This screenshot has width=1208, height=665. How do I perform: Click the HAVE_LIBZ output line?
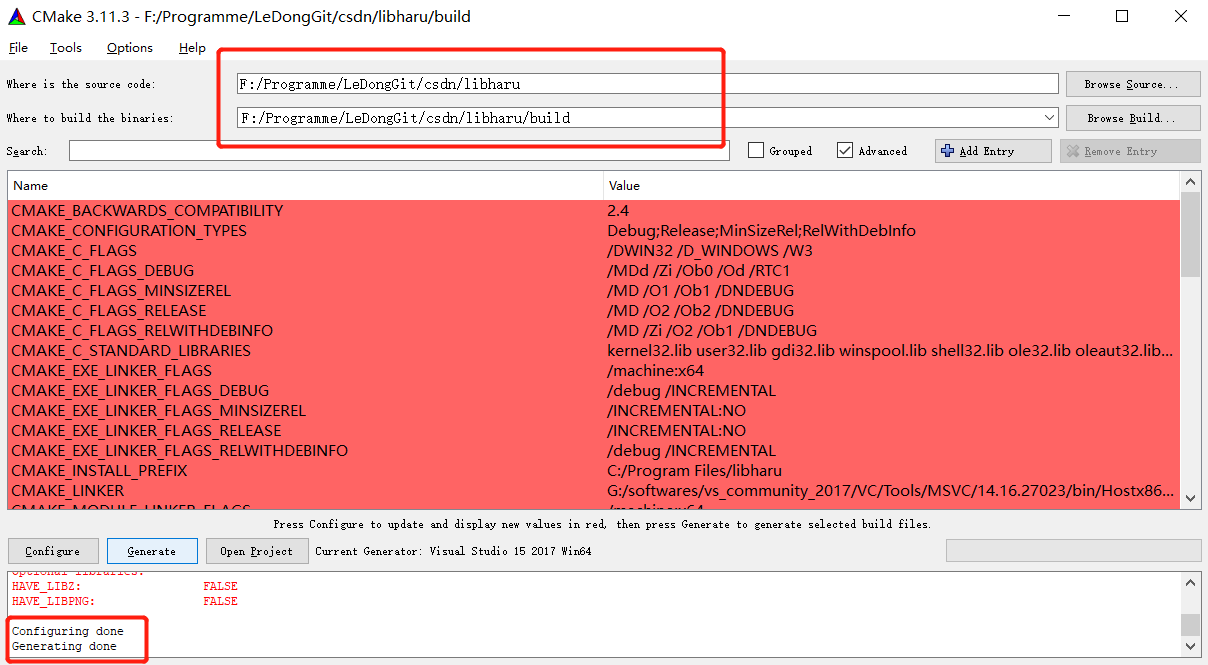tap(125, 586)
